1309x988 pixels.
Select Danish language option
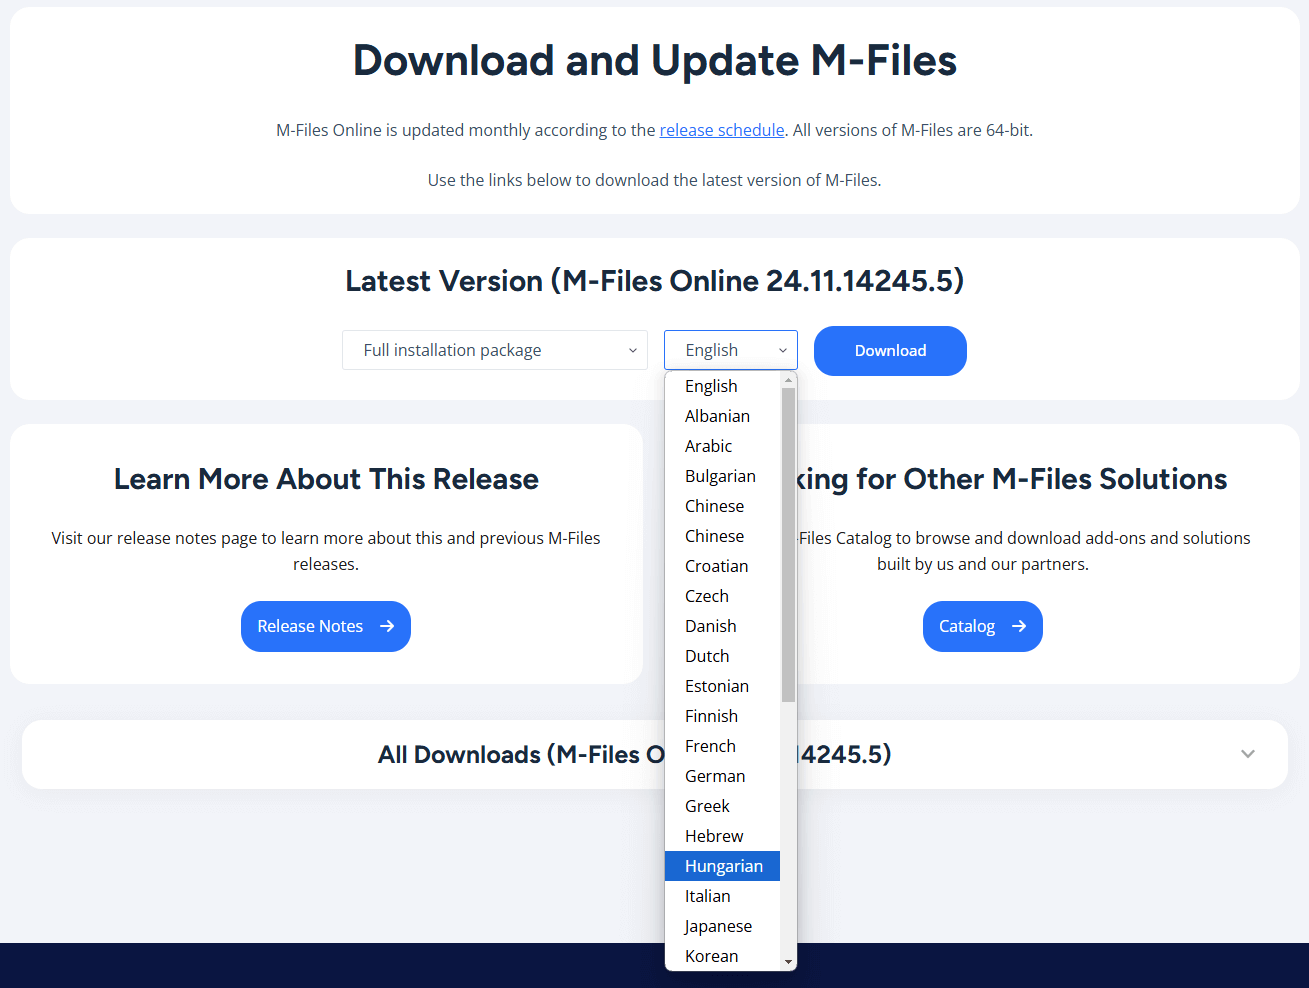pos(722,626)
